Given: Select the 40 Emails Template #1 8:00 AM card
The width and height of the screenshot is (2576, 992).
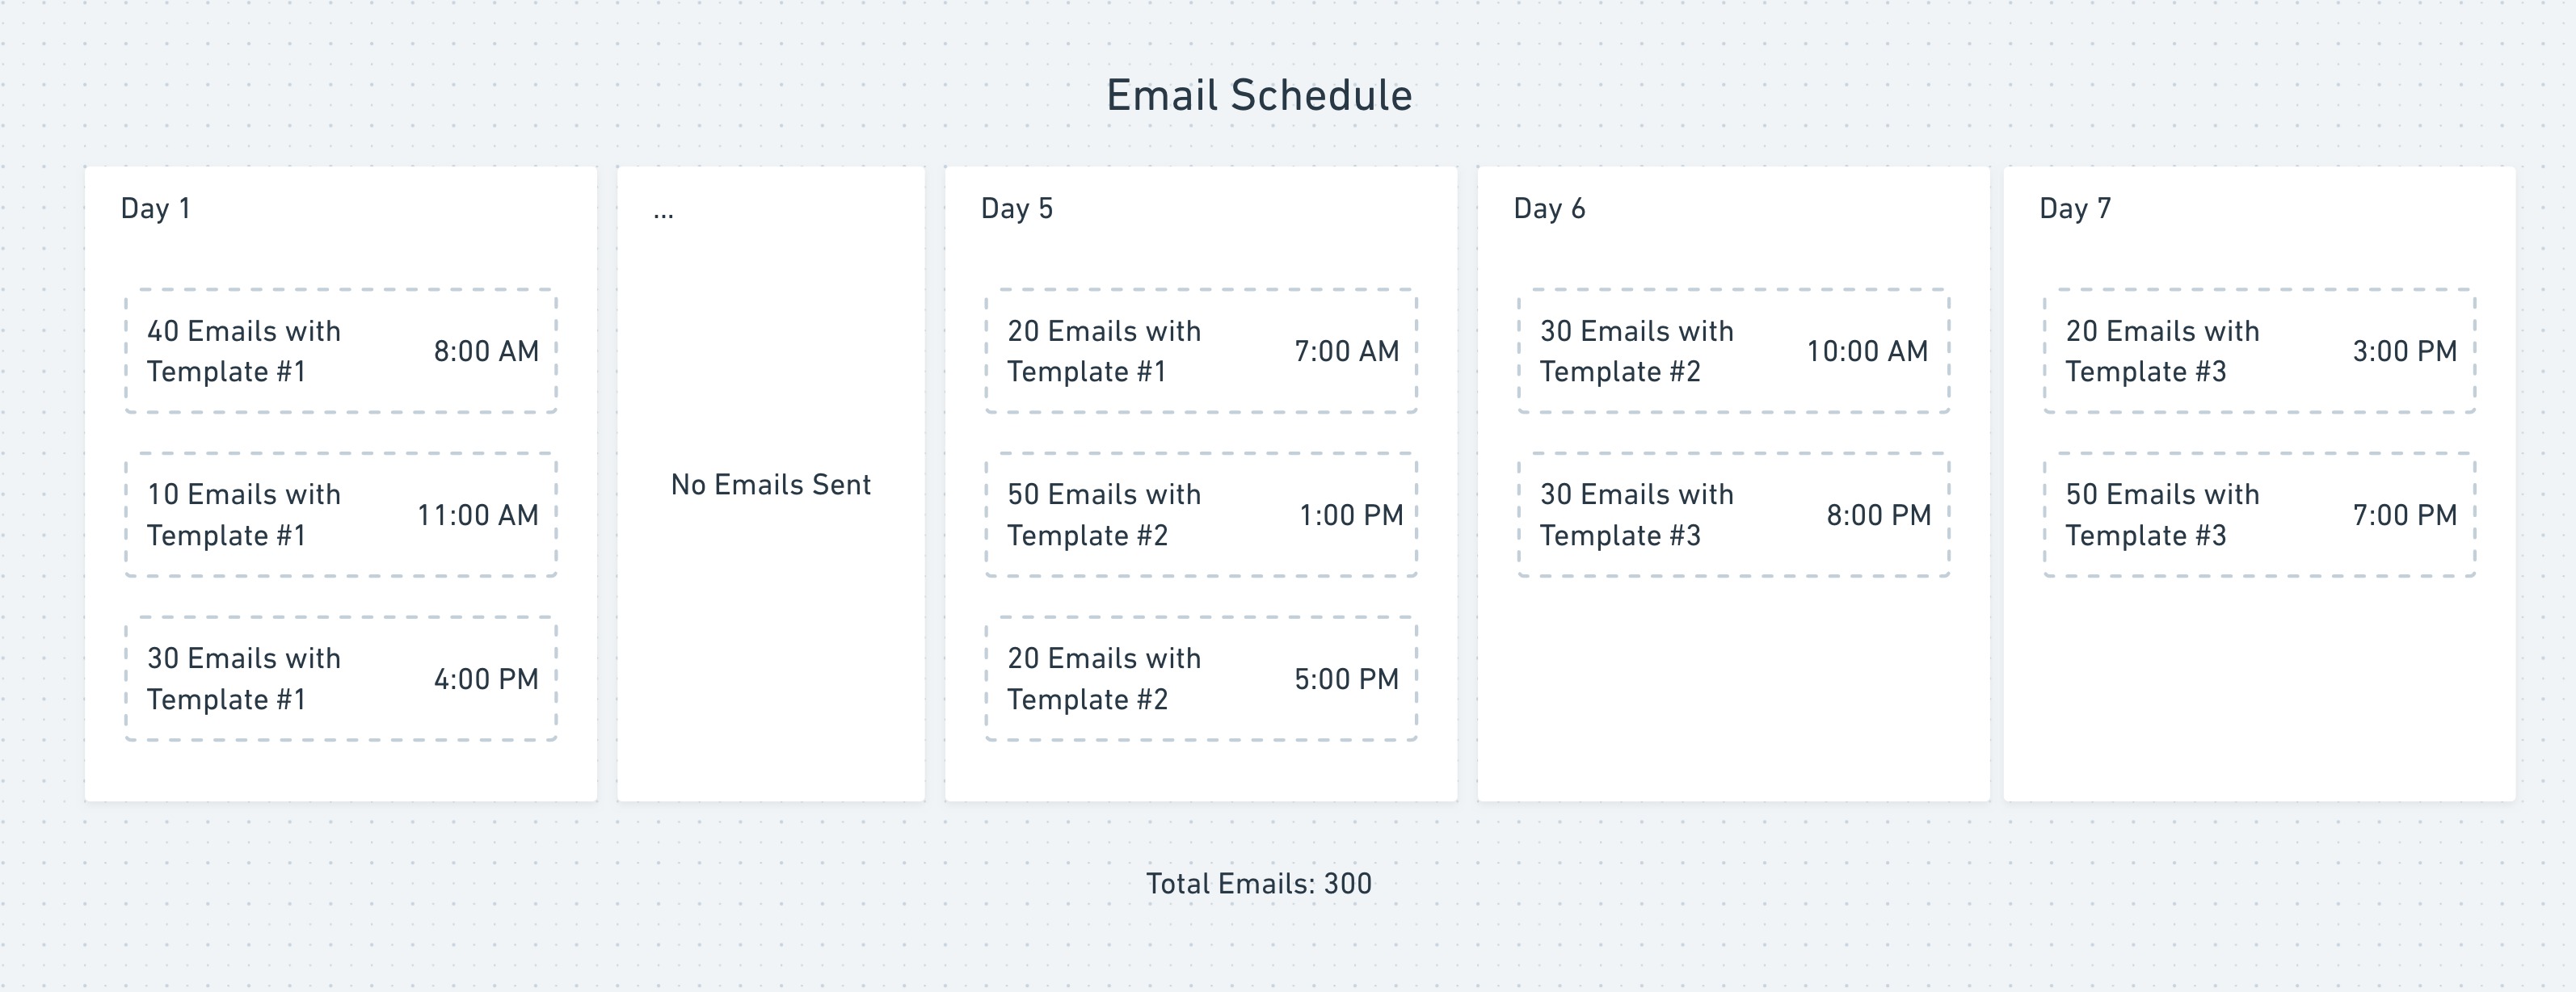Looking at the screenshot, I should [341, 351].
